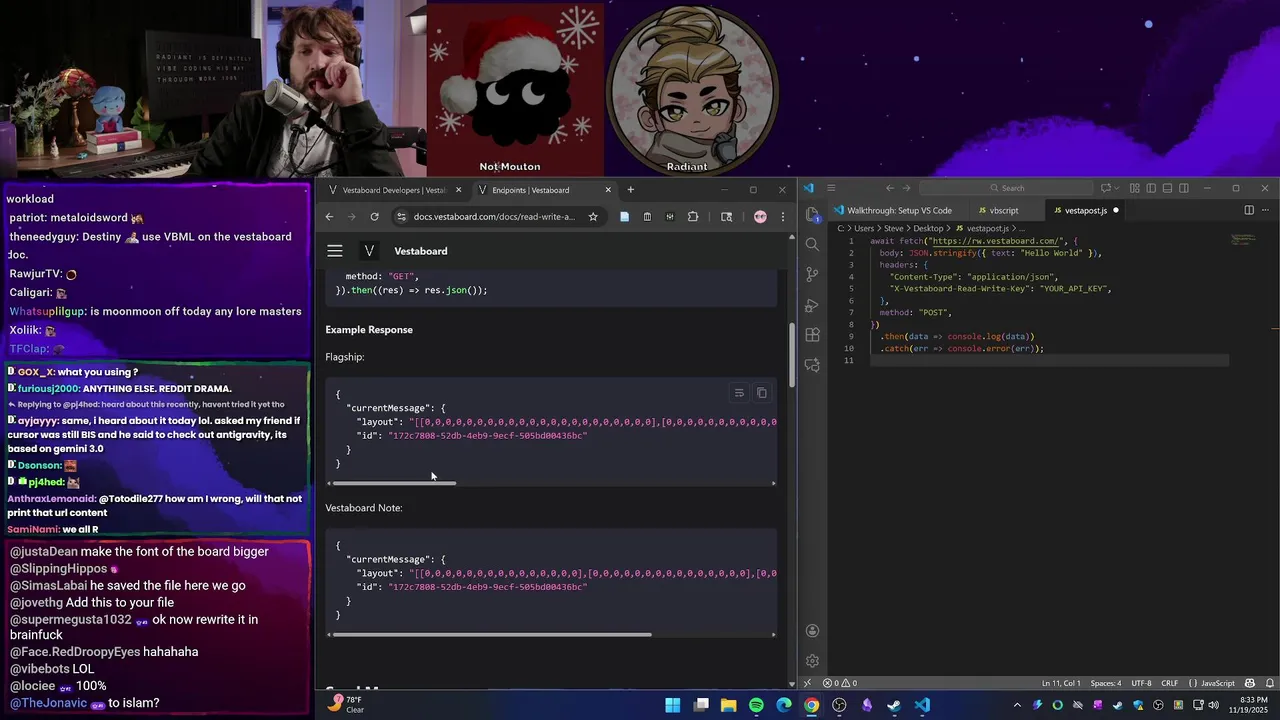1280x720 pixels.
Task: Toggle the VS Code secondary side bar layout icon
Action: click(x=1184, y=188)
